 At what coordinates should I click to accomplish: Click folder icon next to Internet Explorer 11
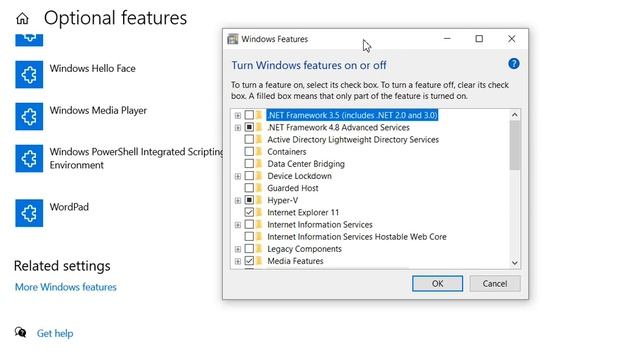tap(259, 212)
